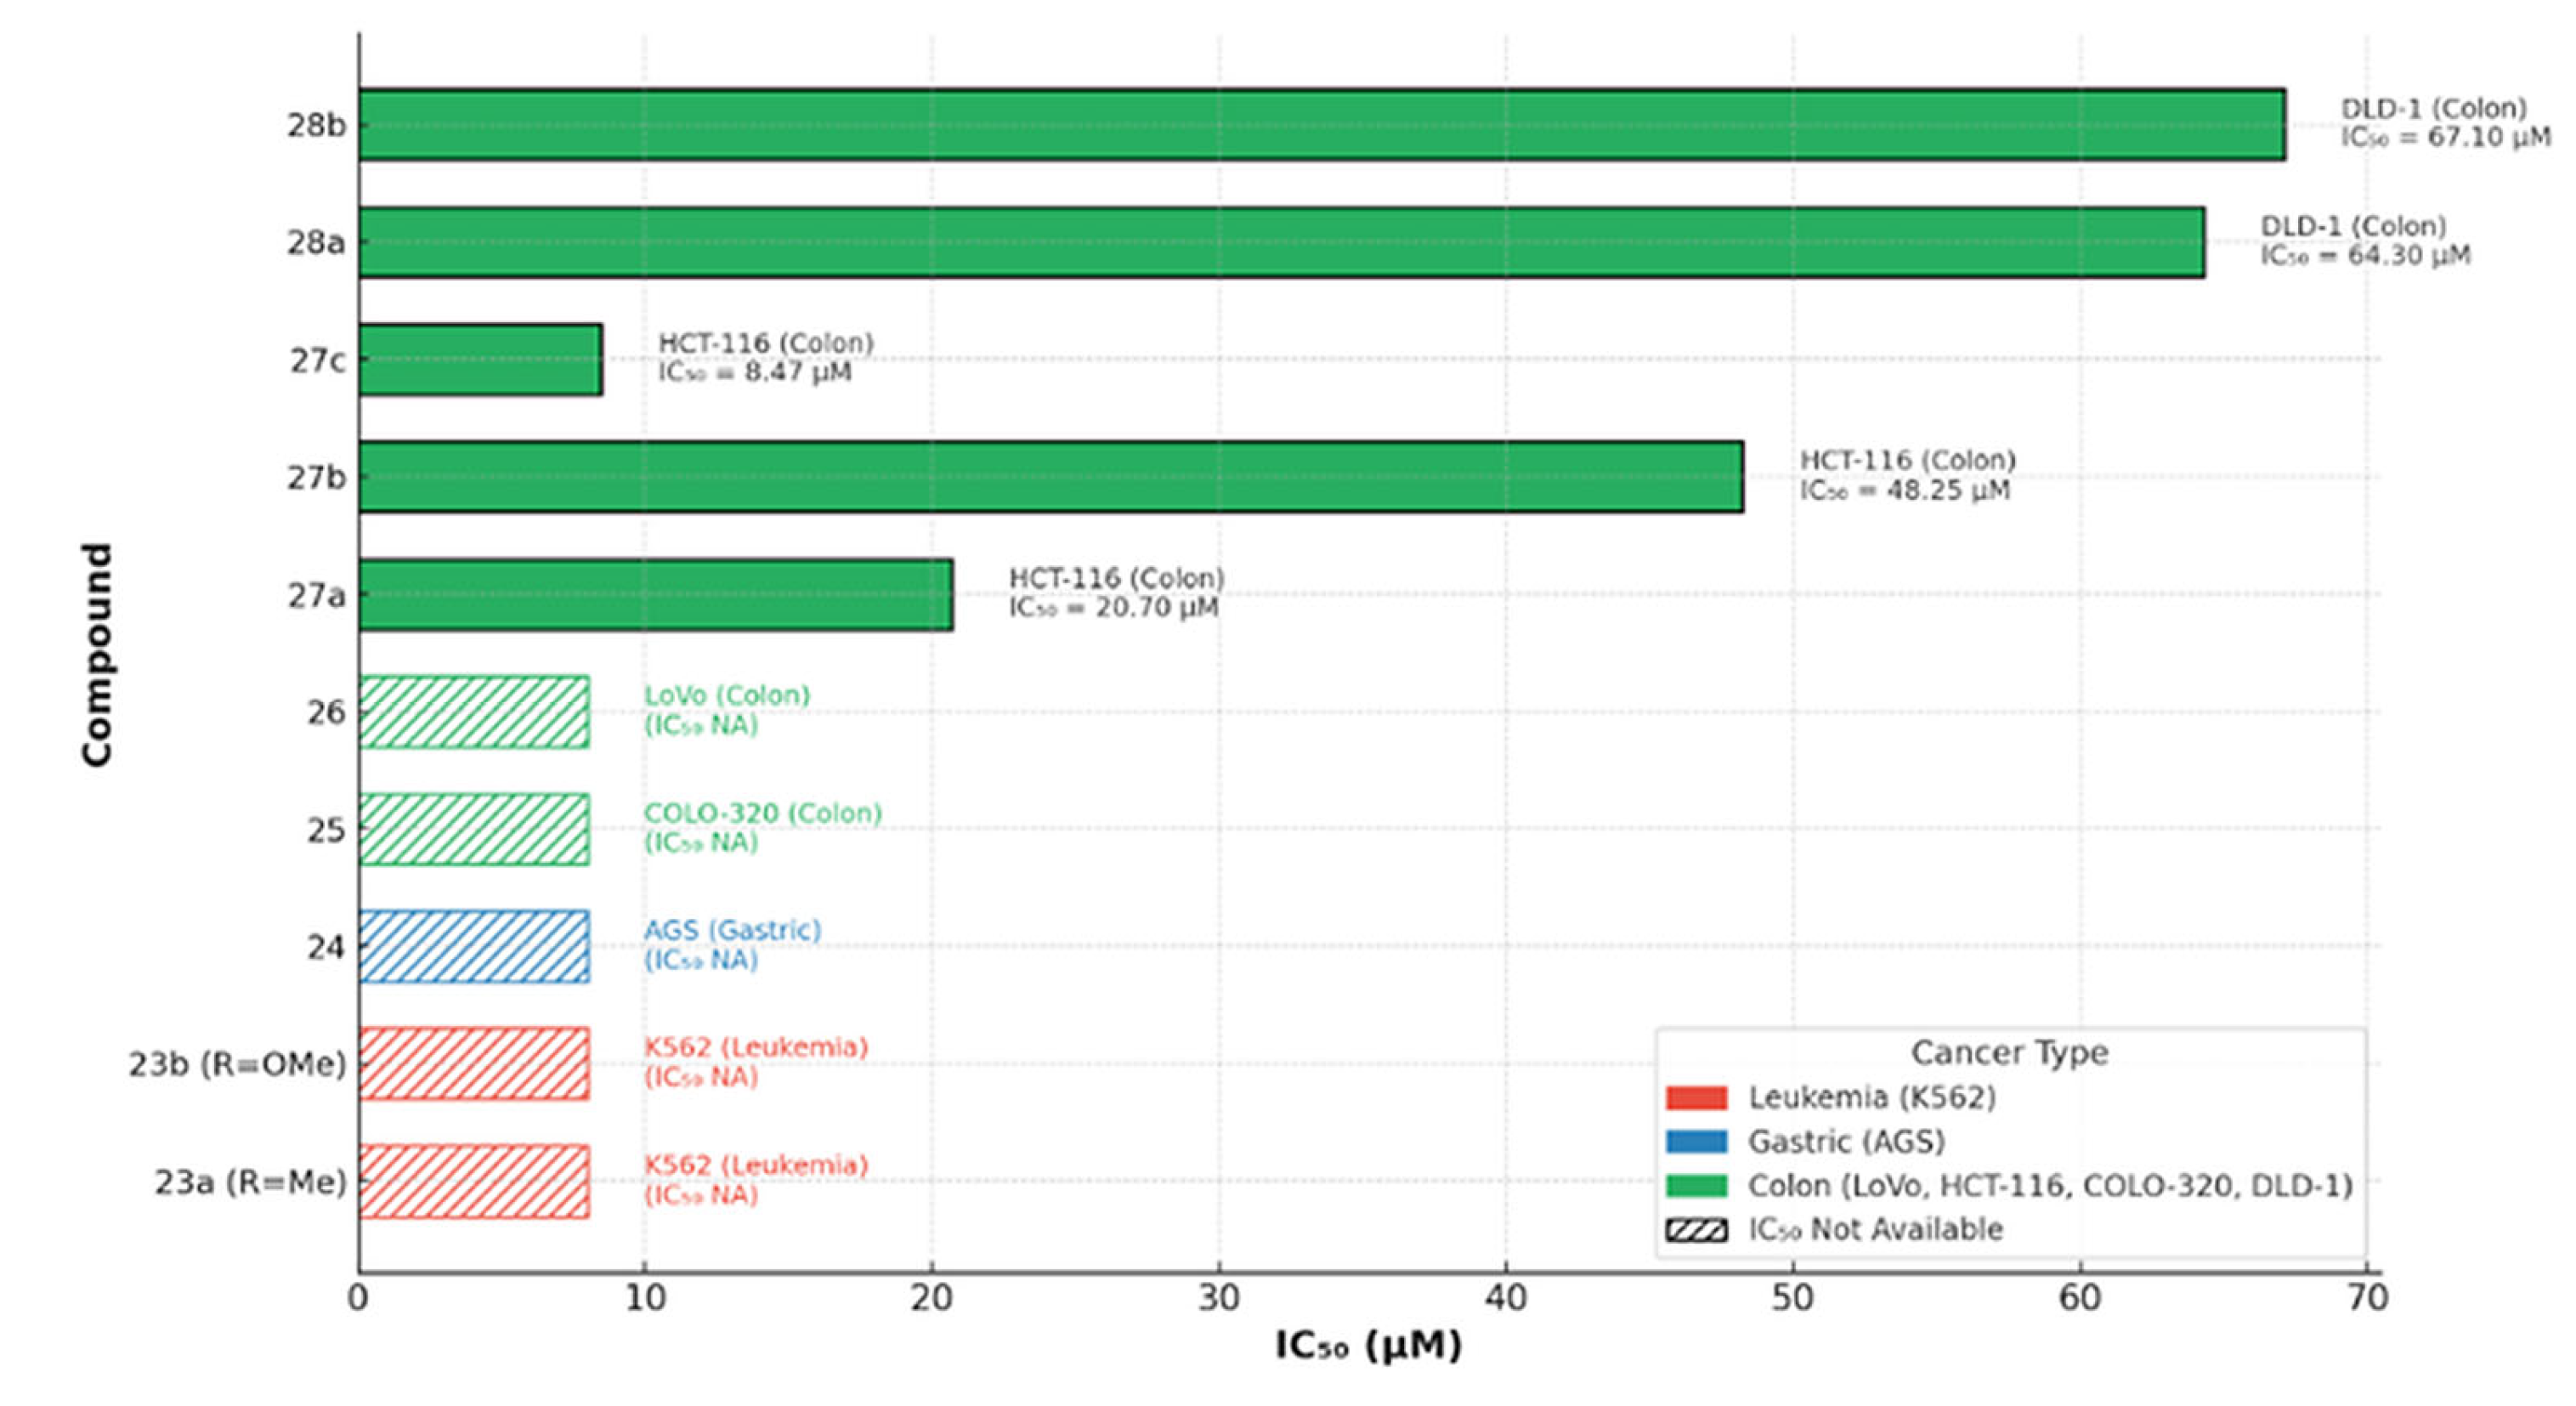Screen dimensions: 2576x1406
Task: Click hatched green bar for compound 26
Action: point(474,712)
